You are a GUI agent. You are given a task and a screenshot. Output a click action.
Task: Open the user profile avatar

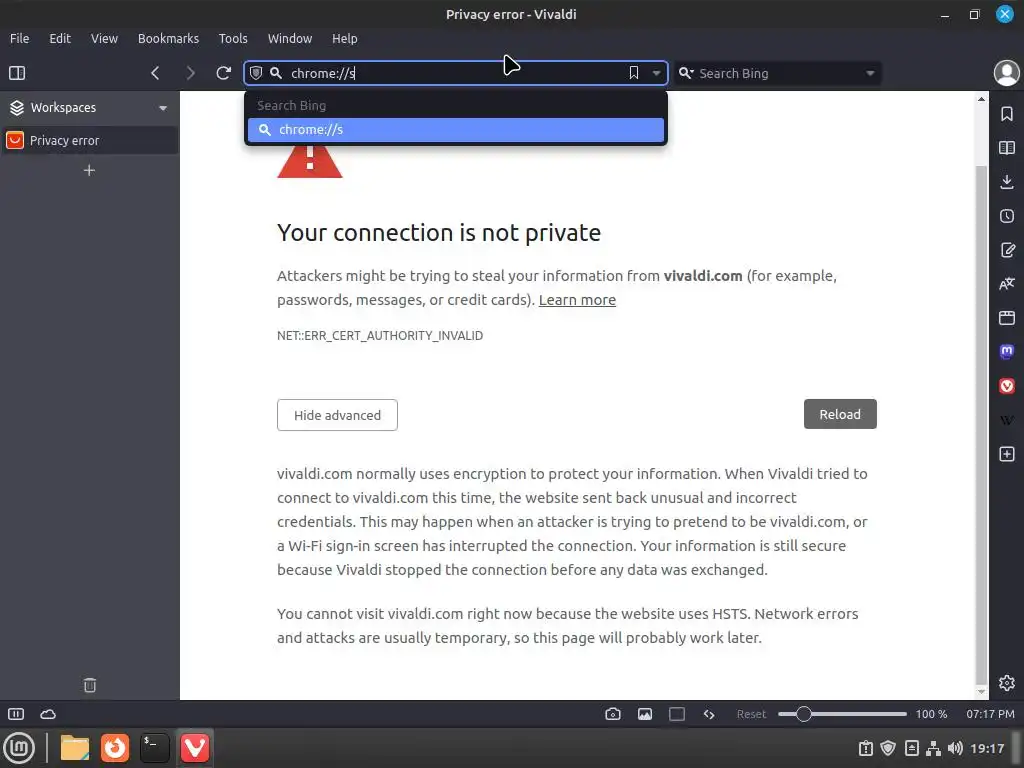pos(1006,73)
